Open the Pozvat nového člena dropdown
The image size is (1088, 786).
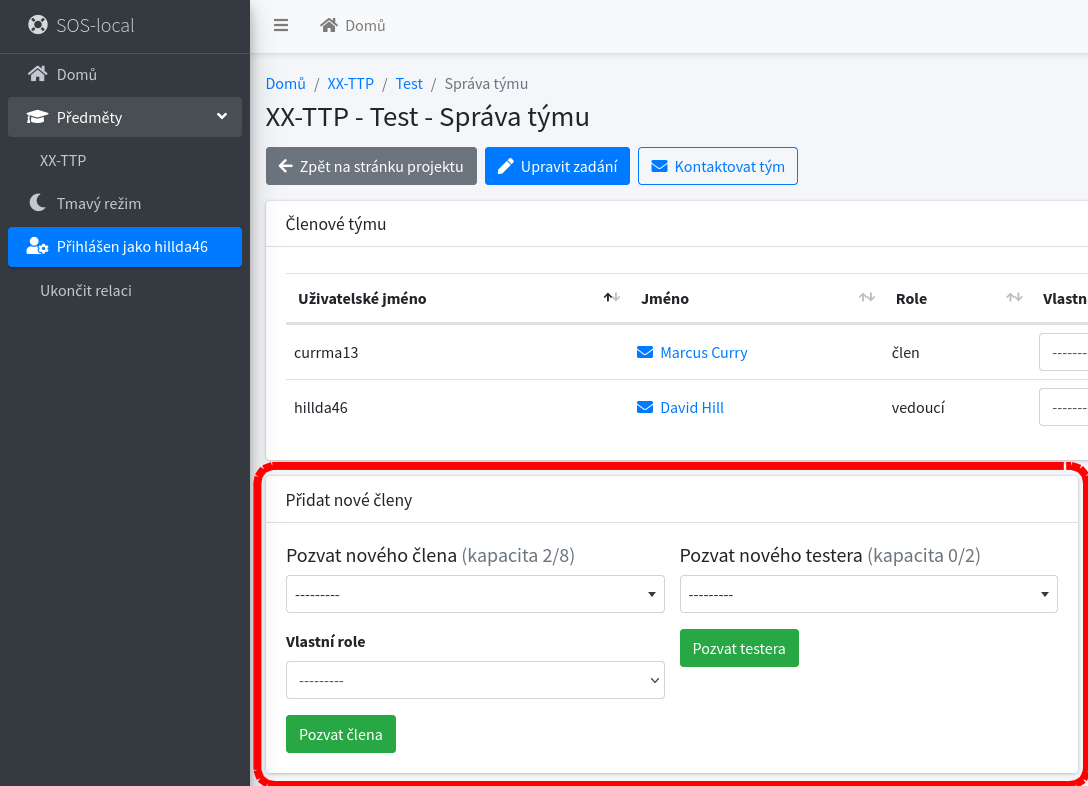[x=475, y=594]
